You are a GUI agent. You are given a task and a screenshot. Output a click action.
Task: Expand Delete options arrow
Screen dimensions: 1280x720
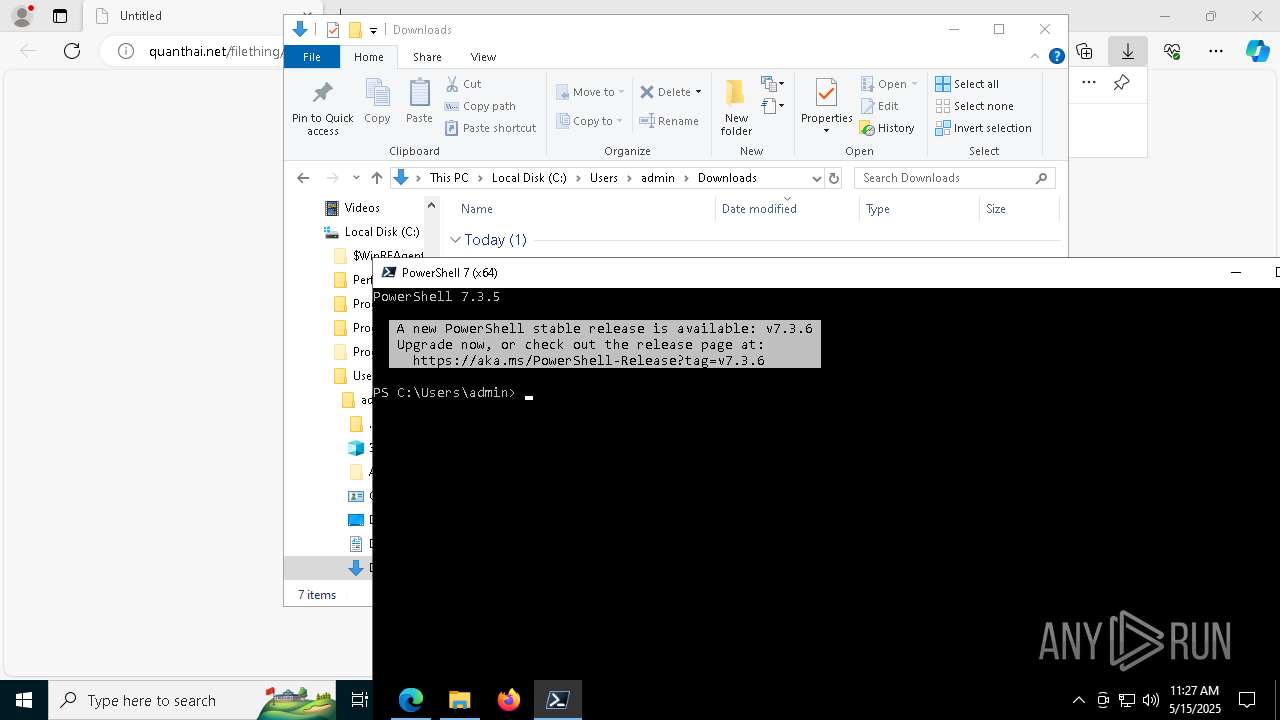pos(698,92)
